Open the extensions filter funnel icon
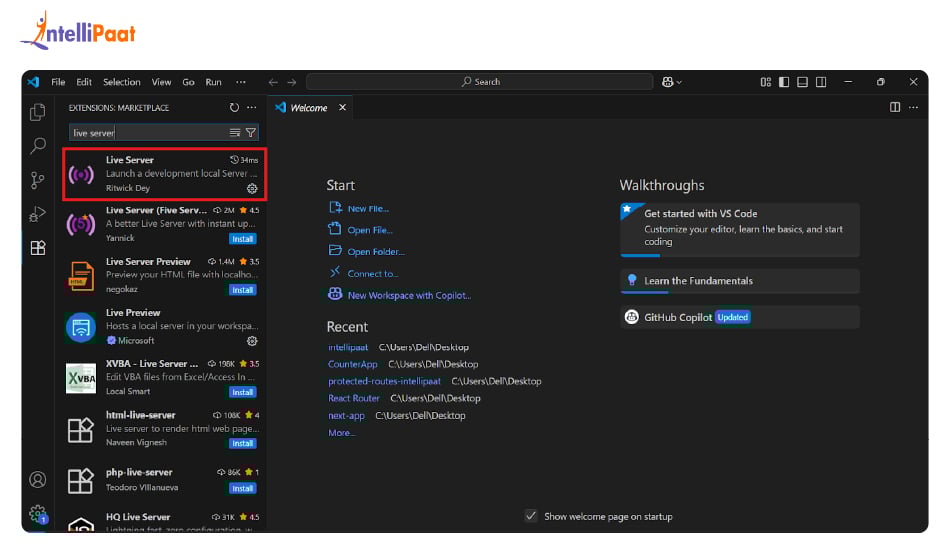 coord(251,133)
